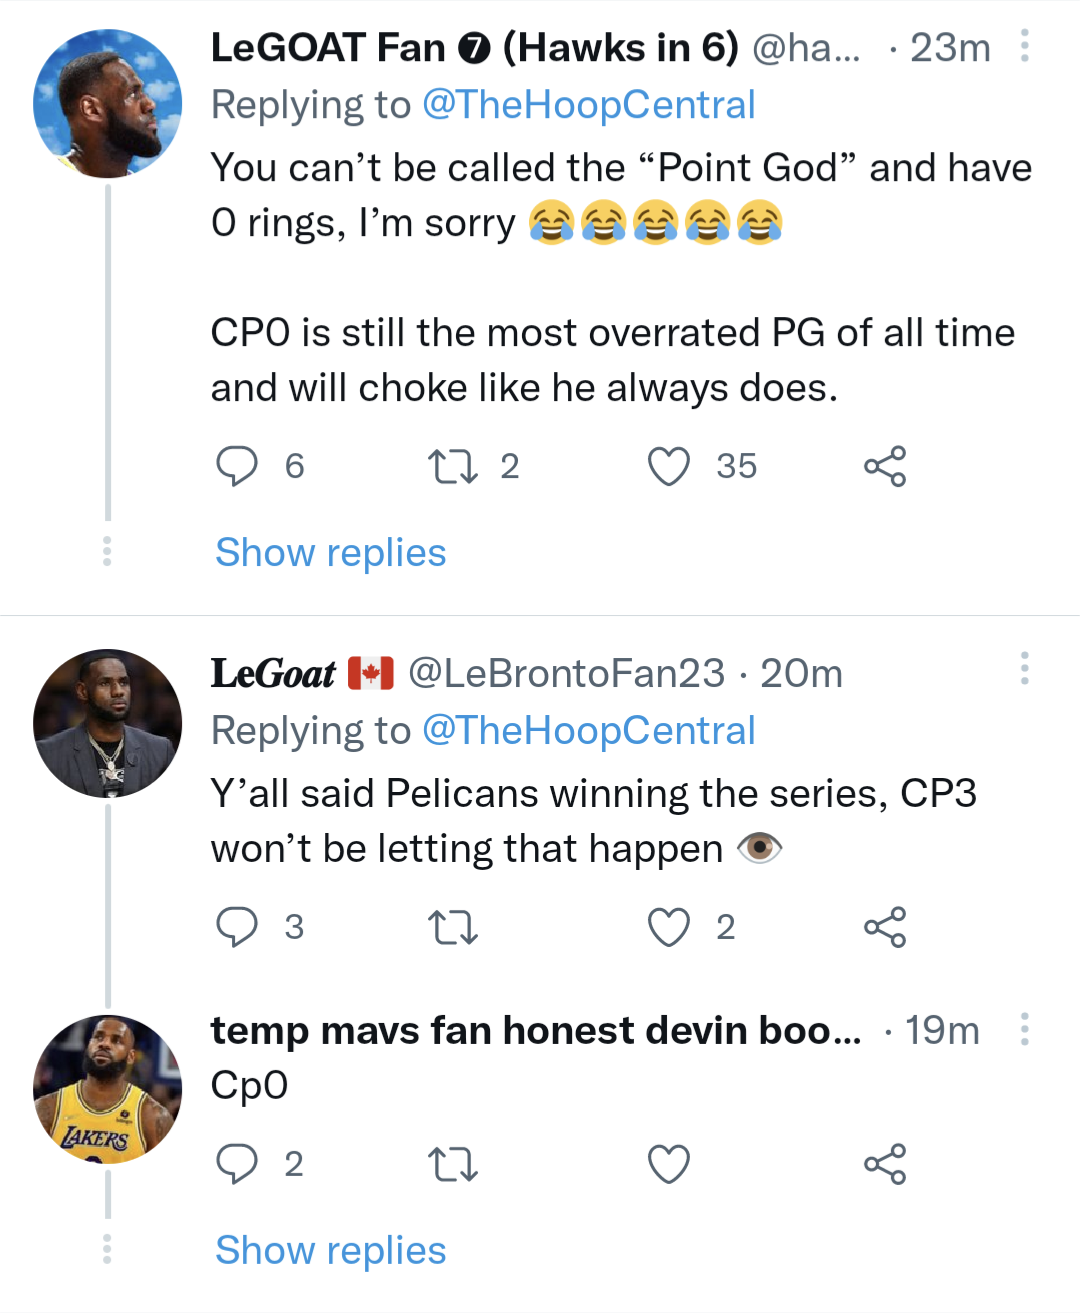
Task: Open the Lakers jersey profile picture
Action: [108, 1089]
